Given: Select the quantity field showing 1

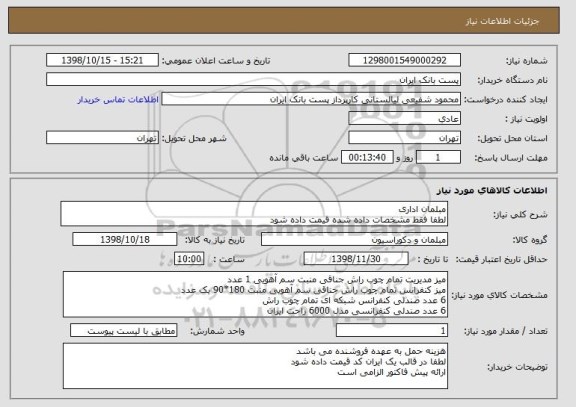Looking at the screenshot, I should tap(392, 331).
